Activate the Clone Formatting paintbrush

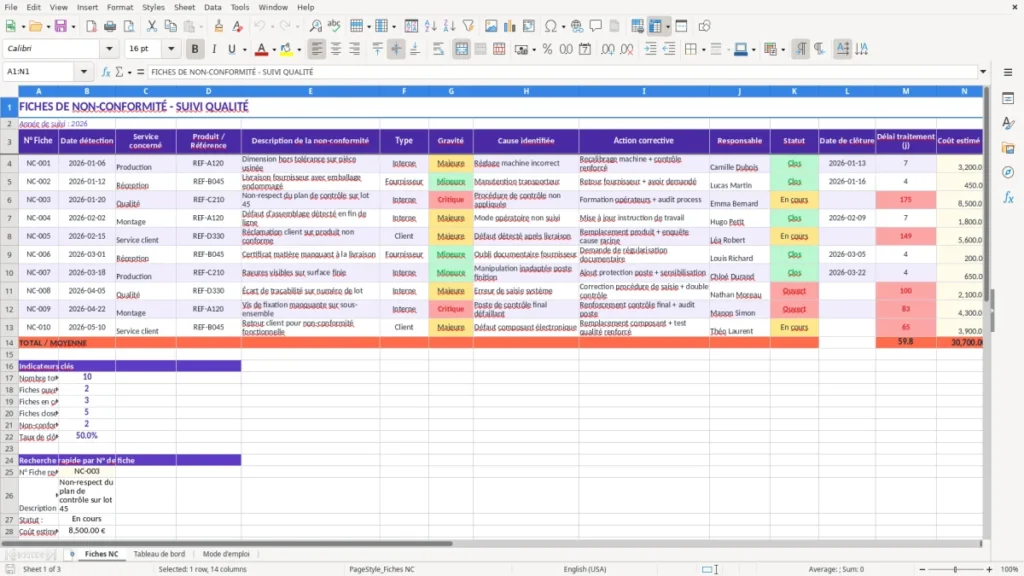click(219, 26)
